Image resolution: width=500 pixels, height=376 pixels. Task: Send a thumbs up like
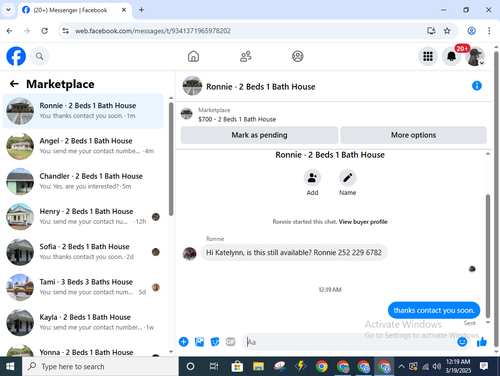click(482, 342)
